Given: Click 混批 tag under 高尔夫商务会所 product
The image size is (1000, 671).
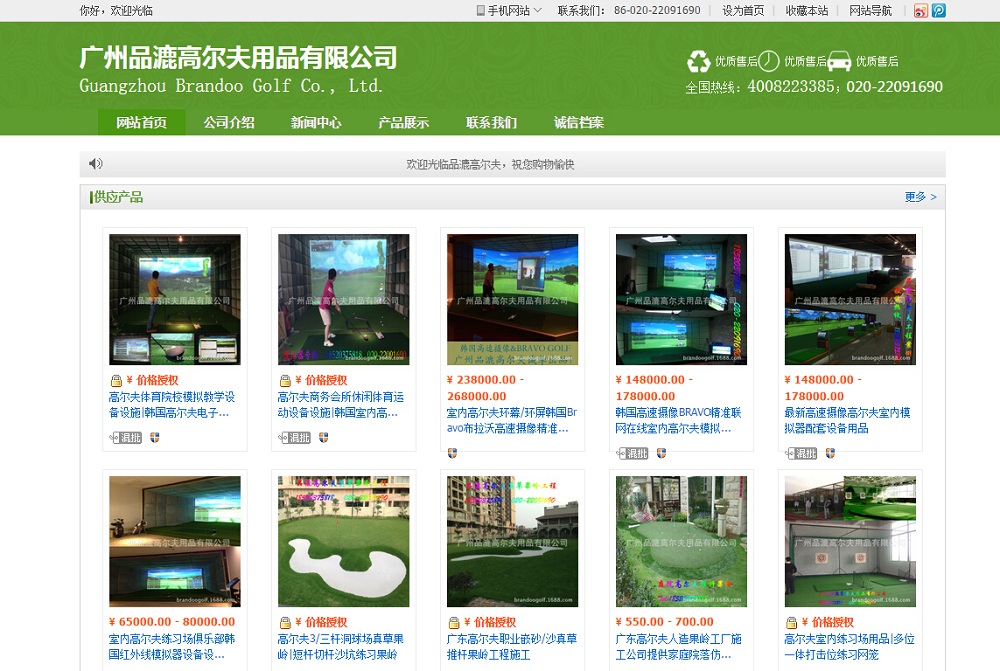Looking at the screenshot, I should pos(295,438).
